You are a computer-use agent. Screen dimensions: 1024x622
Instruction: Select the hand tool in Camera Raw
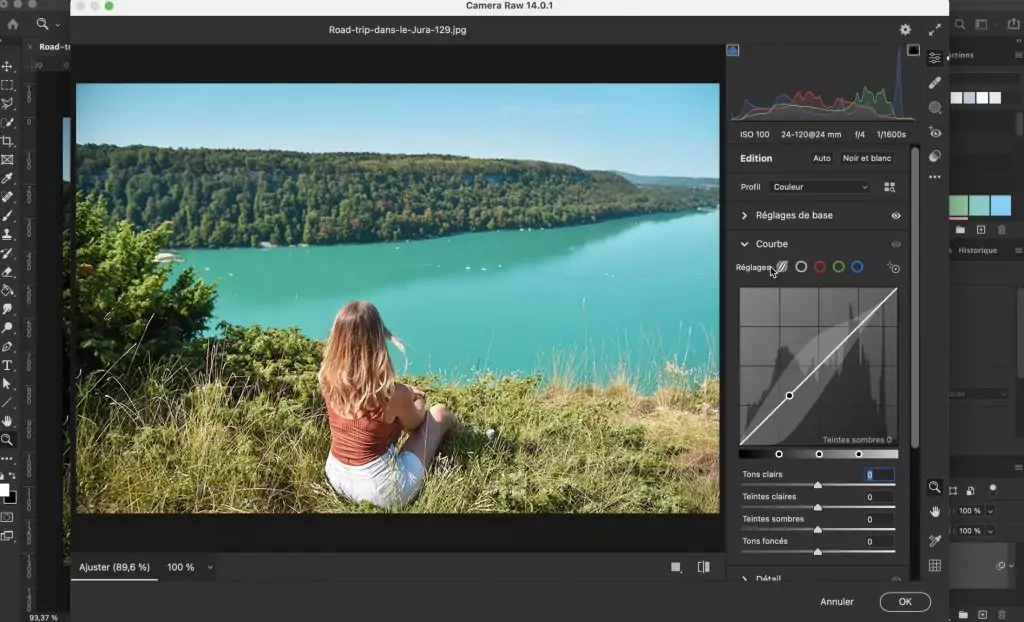click(935, 512)
